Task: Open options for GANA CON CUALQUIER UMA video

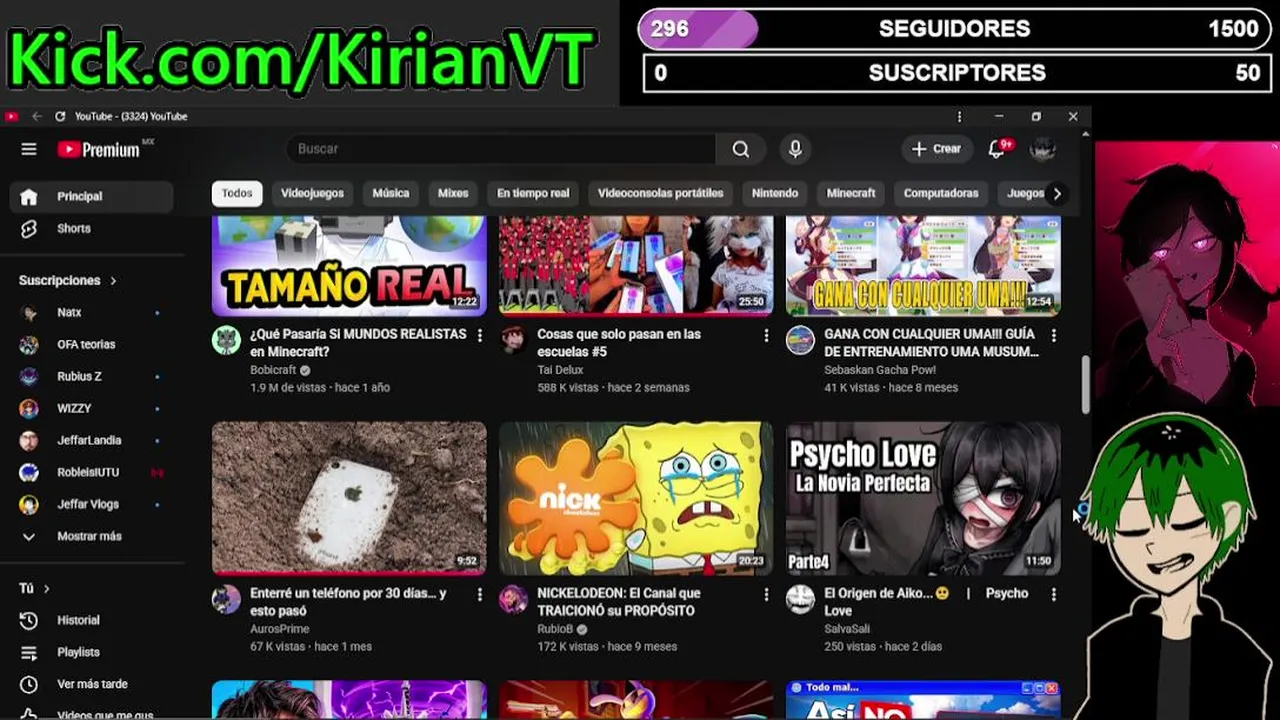Action: (x=1053, y=335)
